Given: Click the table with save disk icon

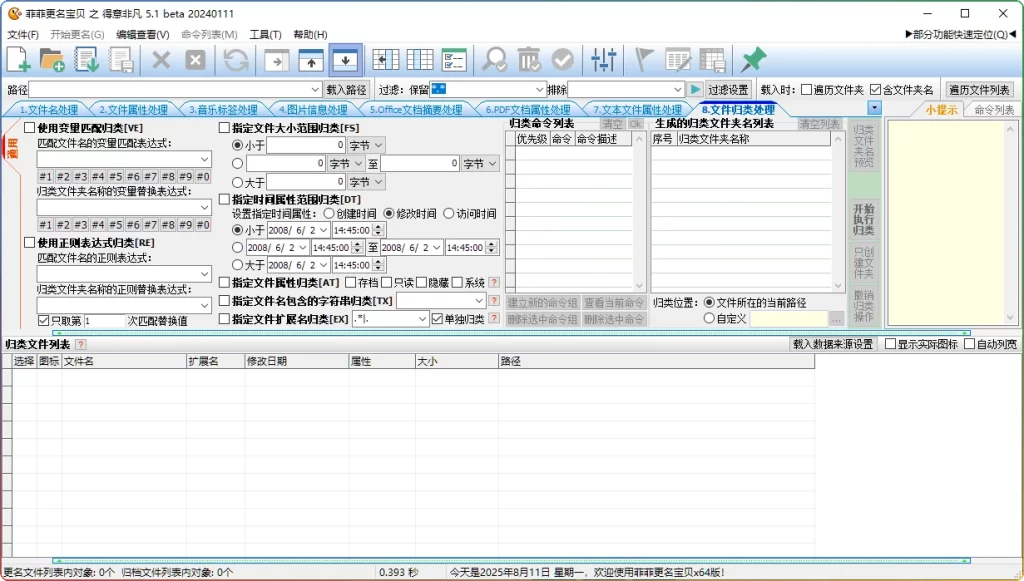Looking at the screenshot, I should (x=712, y=59).
